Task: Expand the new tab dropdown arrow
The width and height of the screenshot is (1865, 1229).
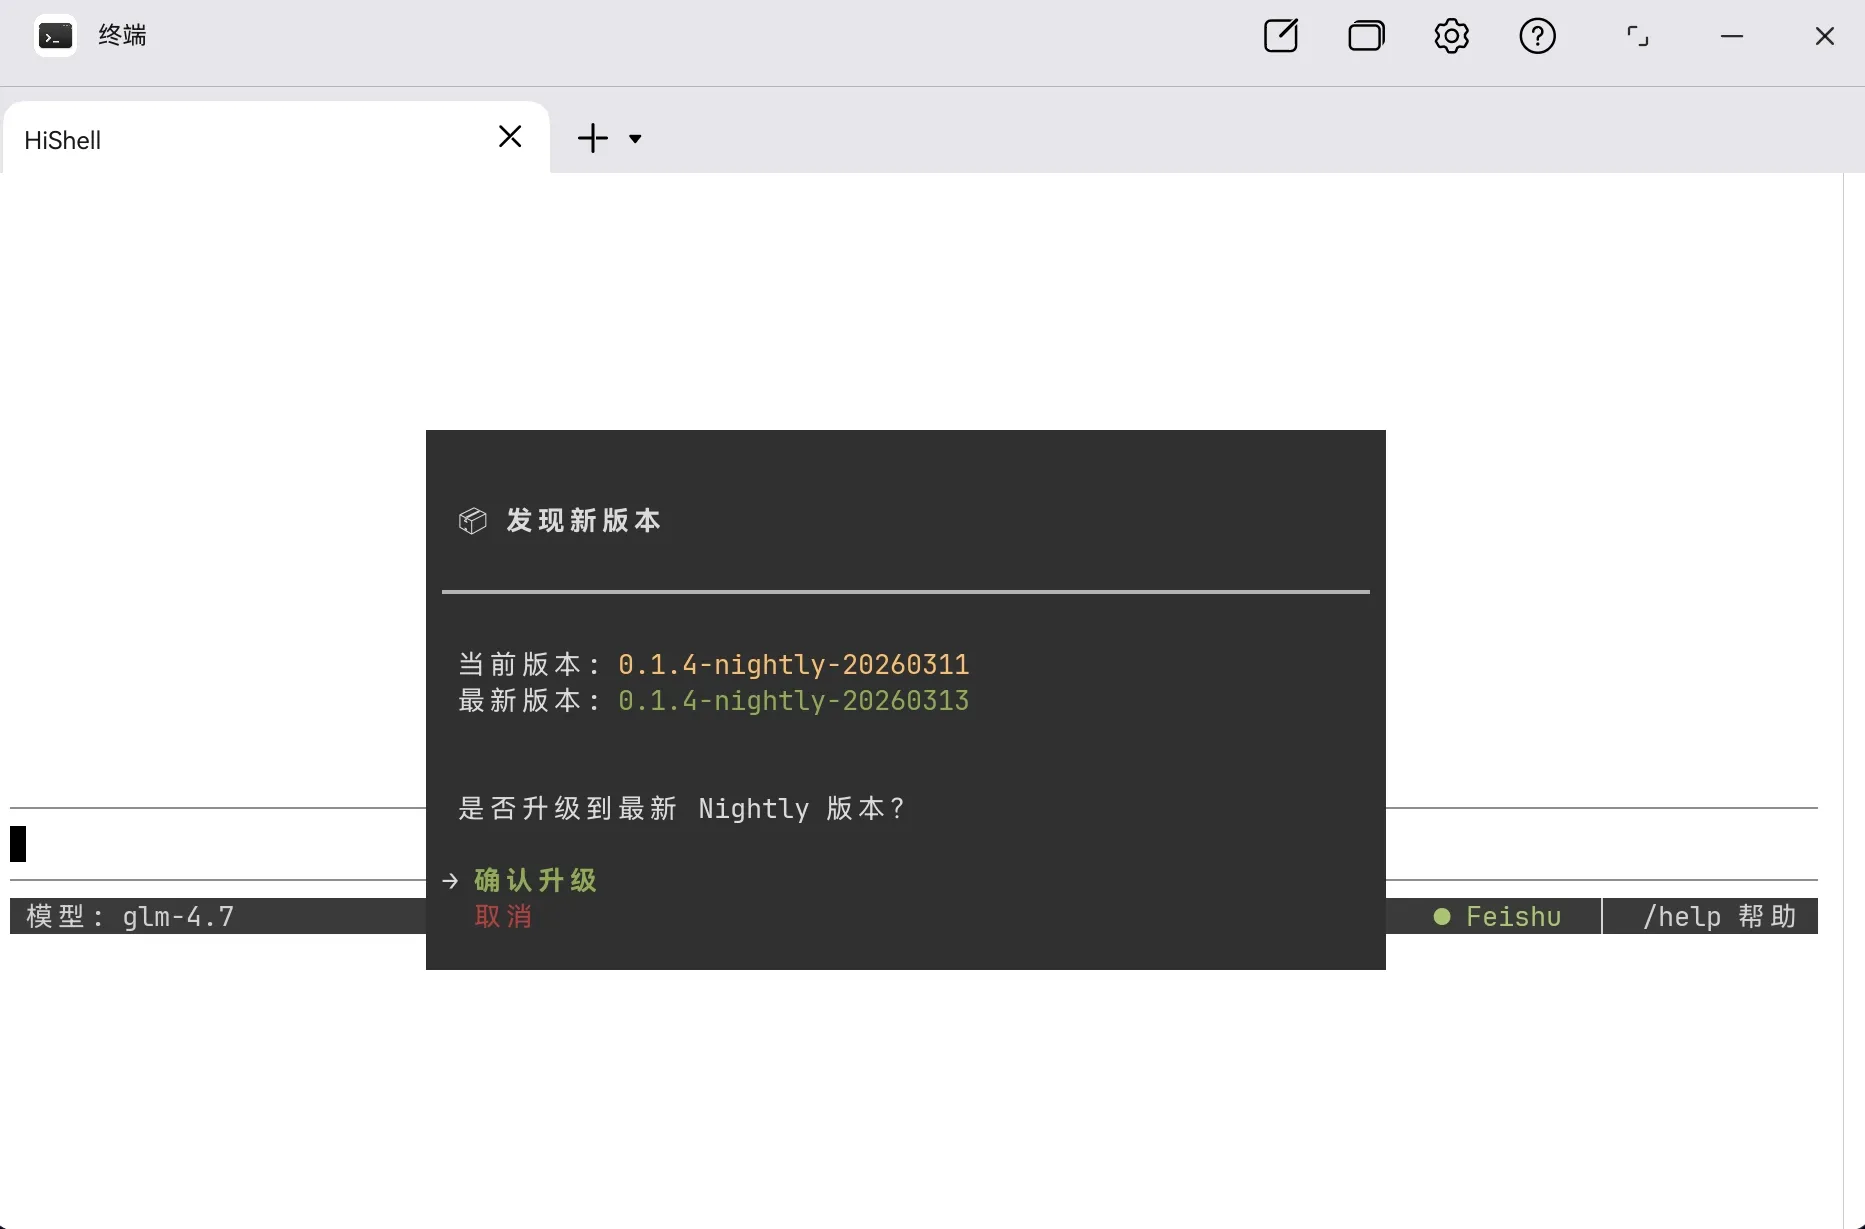Action: pyautogui.click(x=635, y=138)
